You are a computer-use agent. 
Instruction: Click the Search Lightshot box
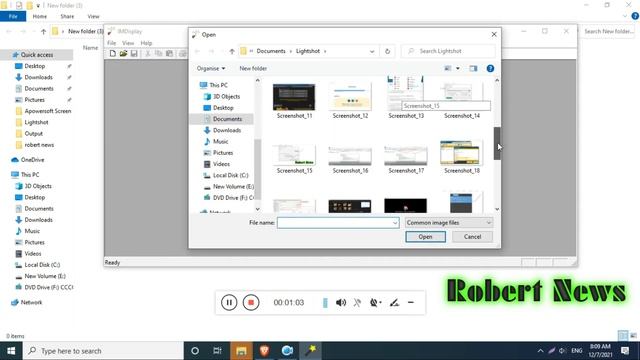448,51
